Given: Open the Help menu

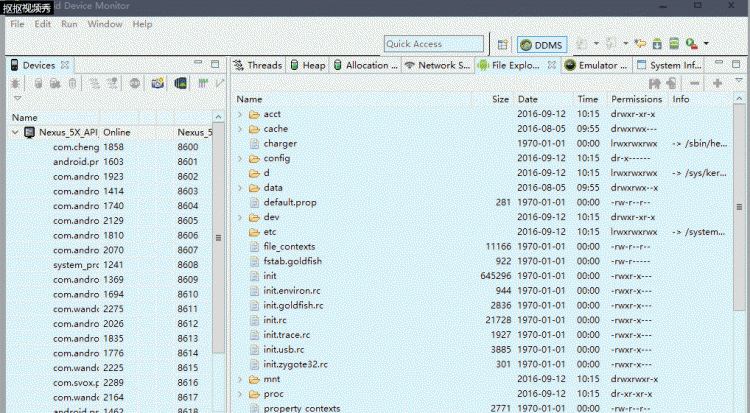Looking at the screenshot, I should click(142, 24).
